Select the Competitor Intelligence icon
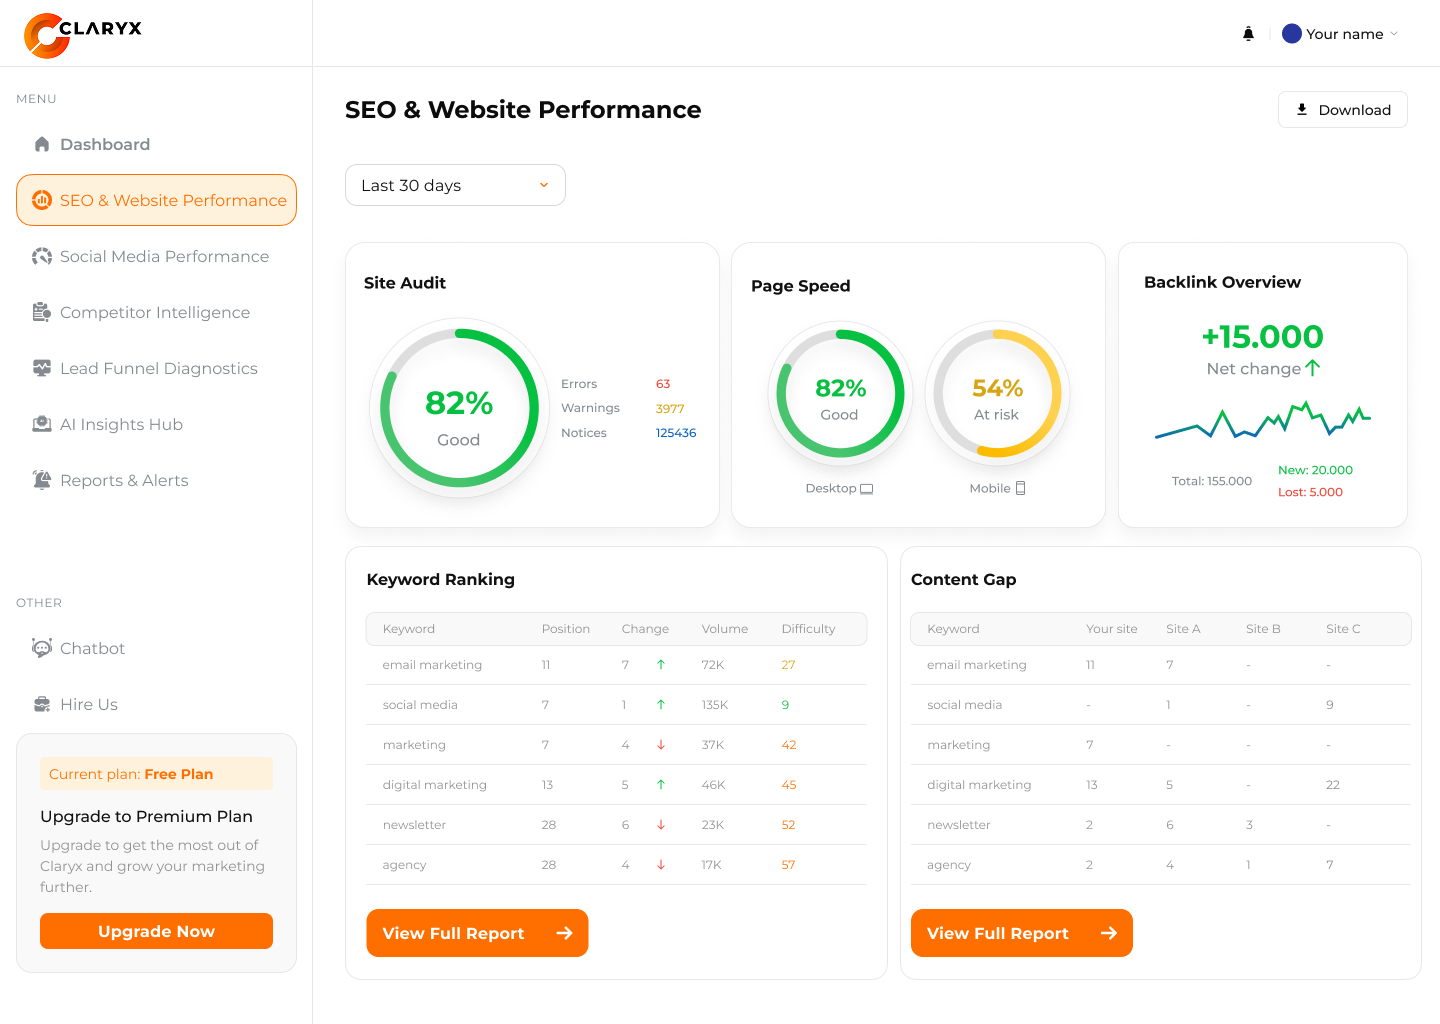This screenshot has width=1440, height=1024. (x=42, y=312)
